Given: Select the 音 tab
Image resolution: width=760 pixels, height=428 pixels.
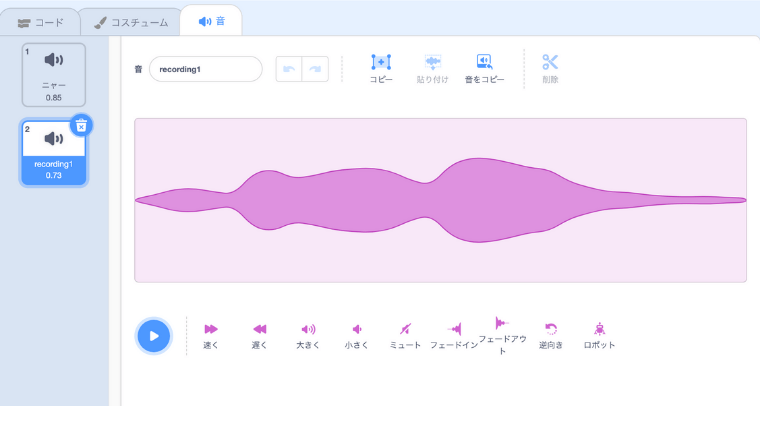Looking at the screenshot, I should coord(211,21).
